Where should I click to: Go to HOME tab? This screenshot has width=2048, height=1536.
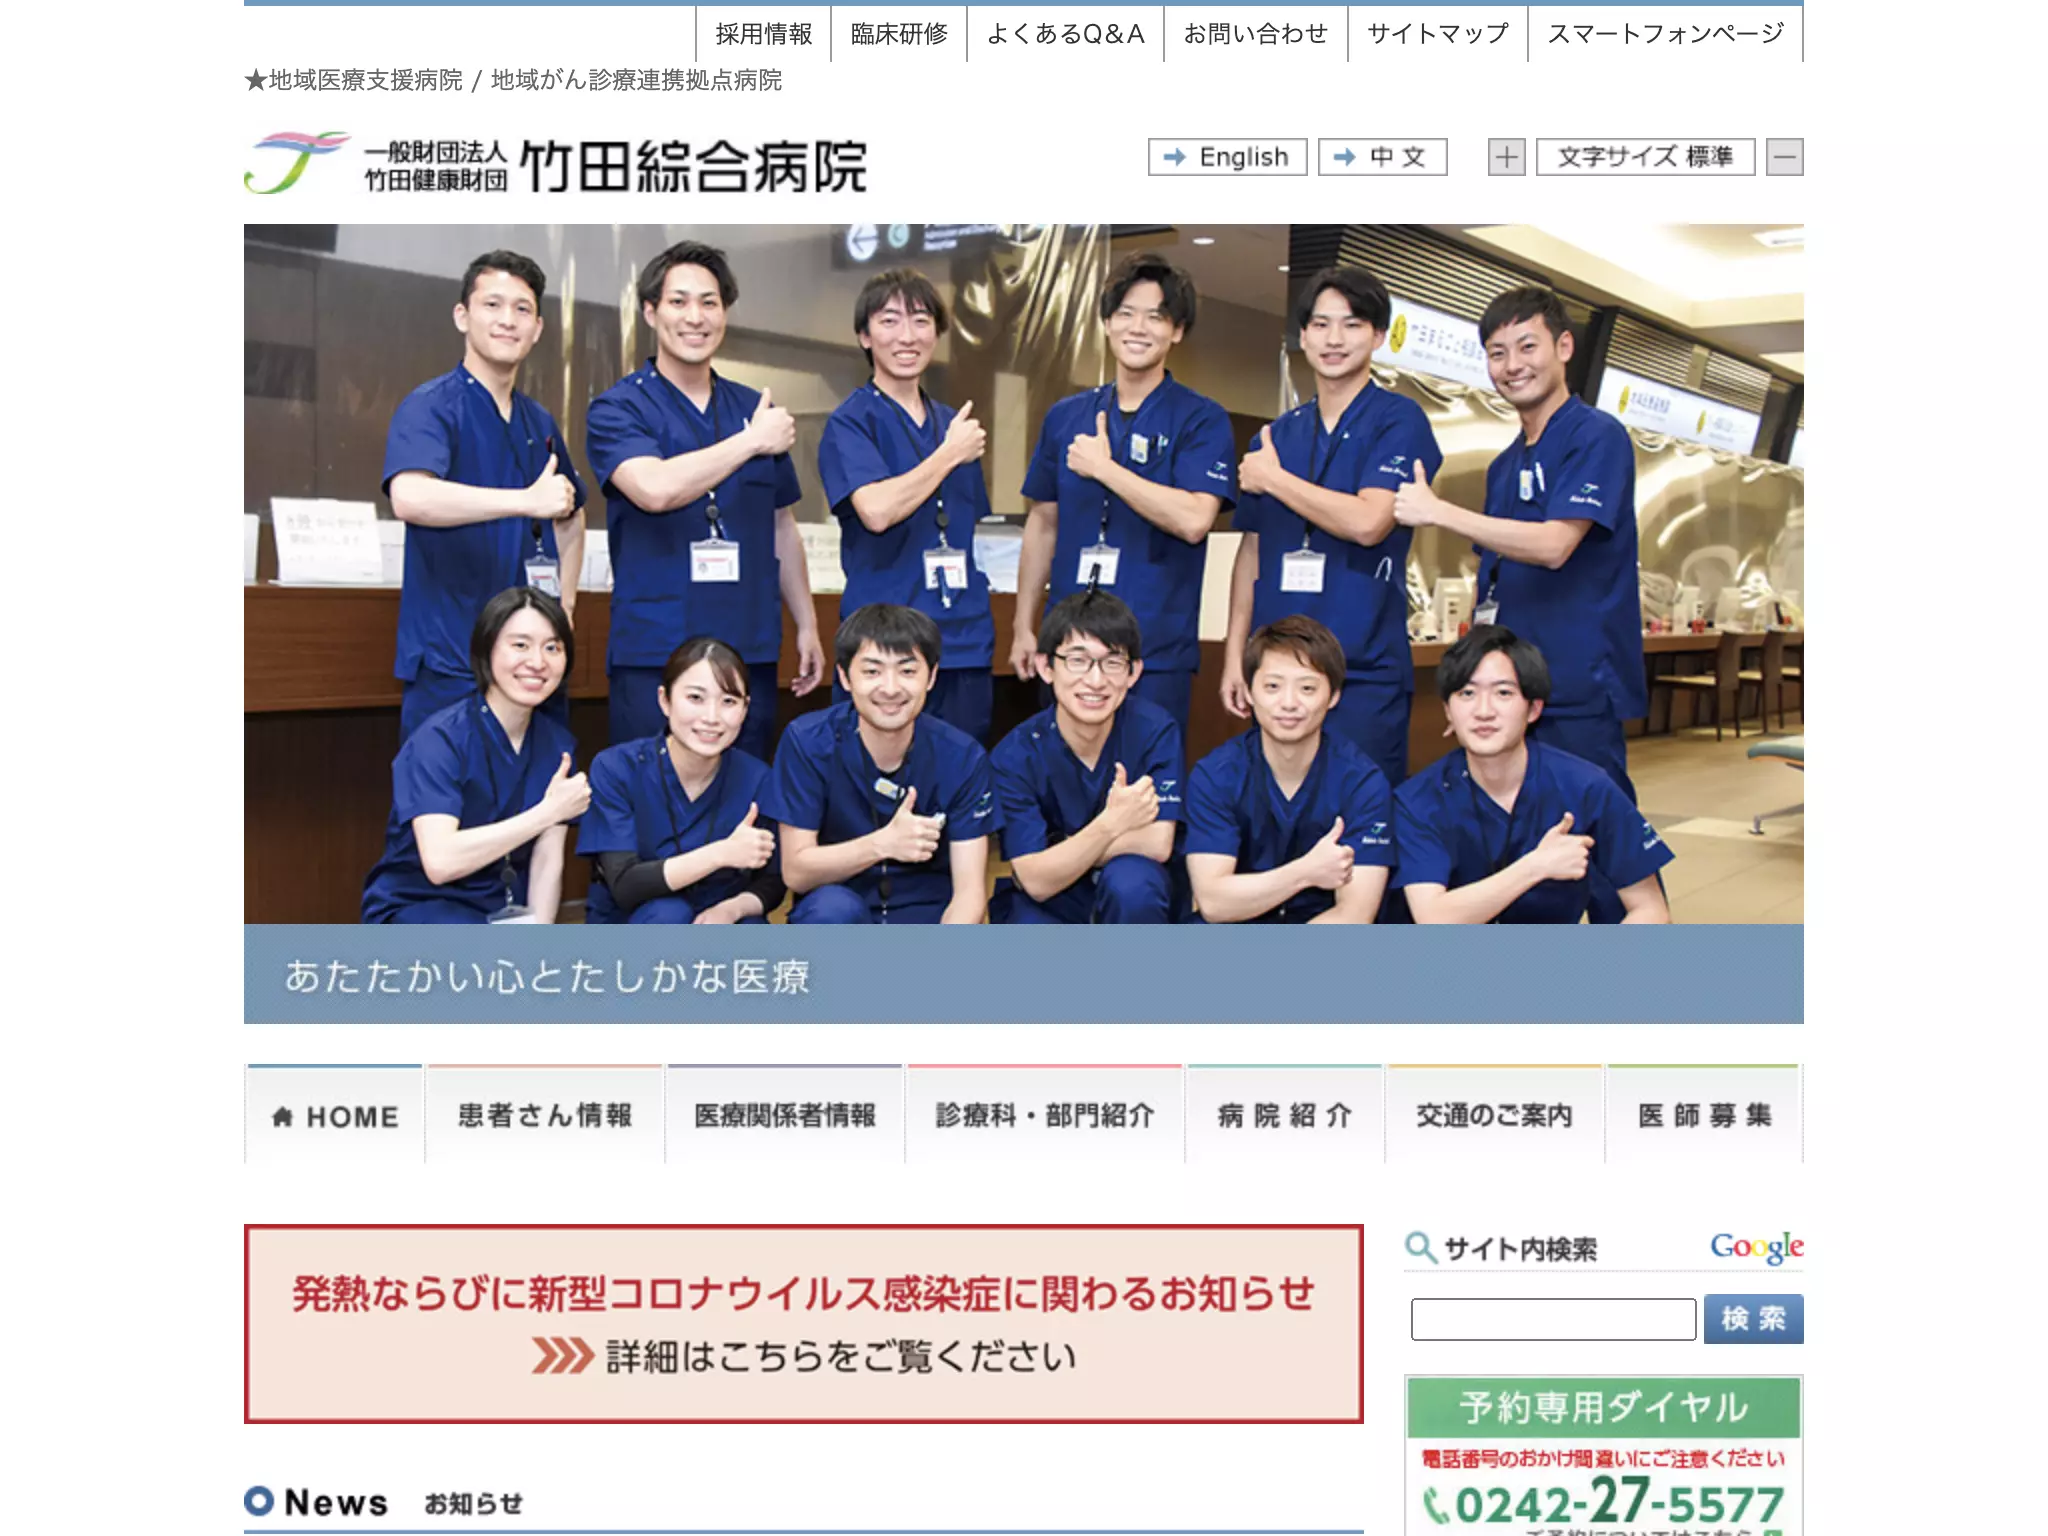coord(334,1114)
